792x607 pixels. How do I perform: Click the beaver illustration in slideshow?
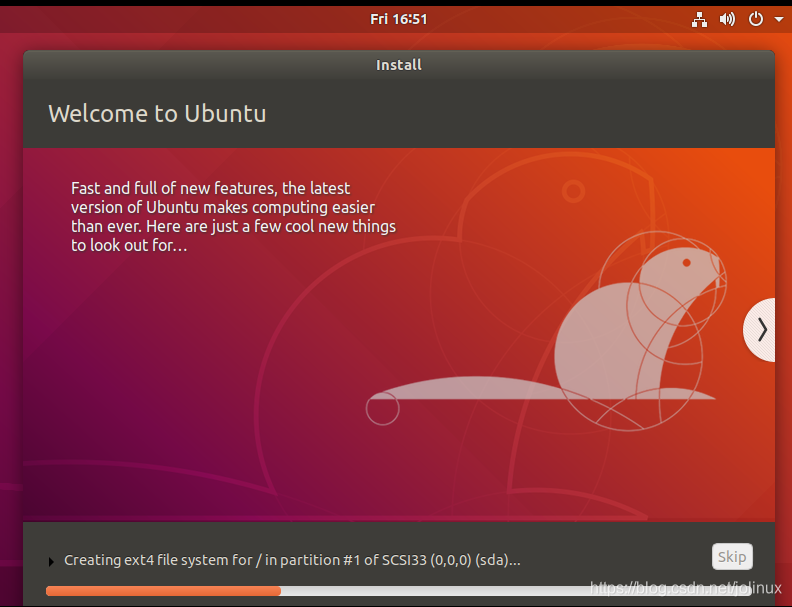547,331
